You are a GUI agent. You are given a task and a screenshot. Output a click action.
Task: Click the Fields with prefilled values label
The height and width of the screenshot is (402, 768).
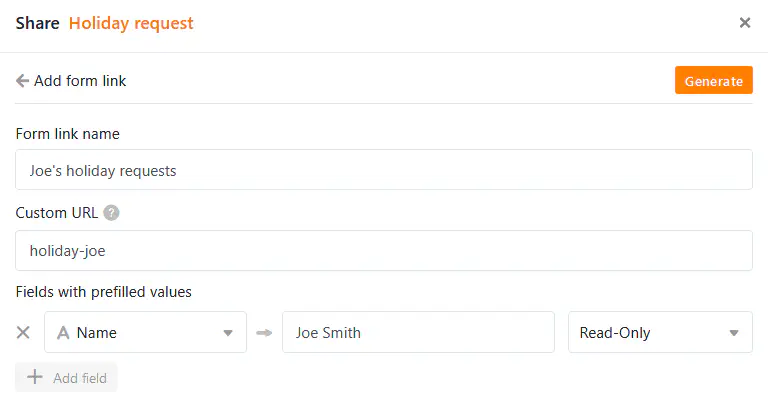coord(103,292)
